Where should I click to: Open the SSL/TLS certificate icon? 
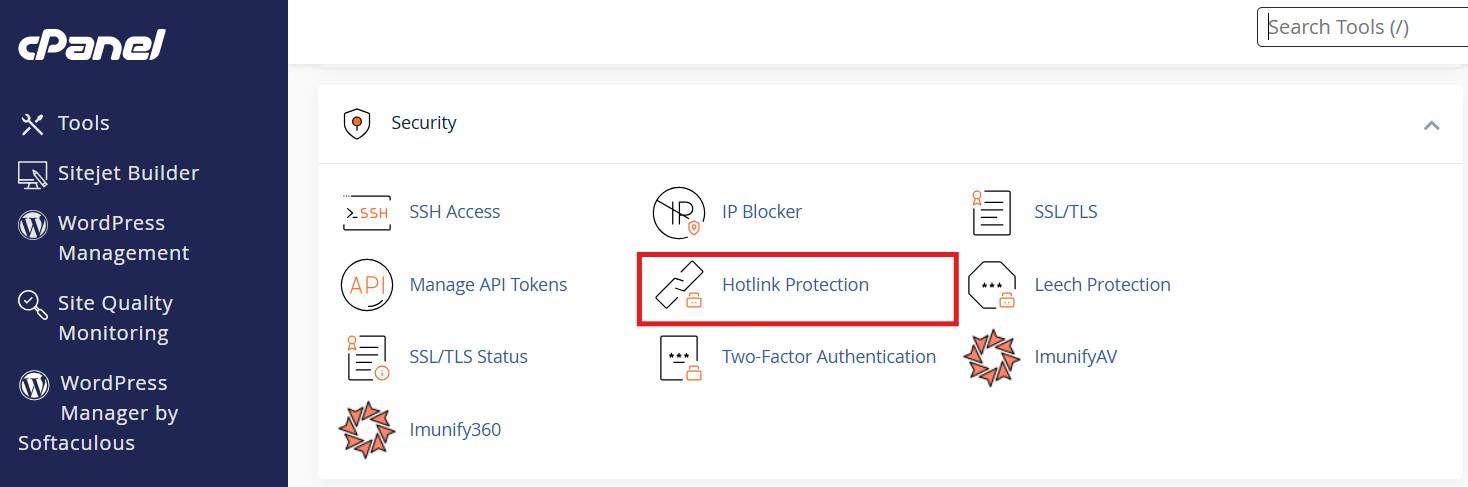[991, 212]
